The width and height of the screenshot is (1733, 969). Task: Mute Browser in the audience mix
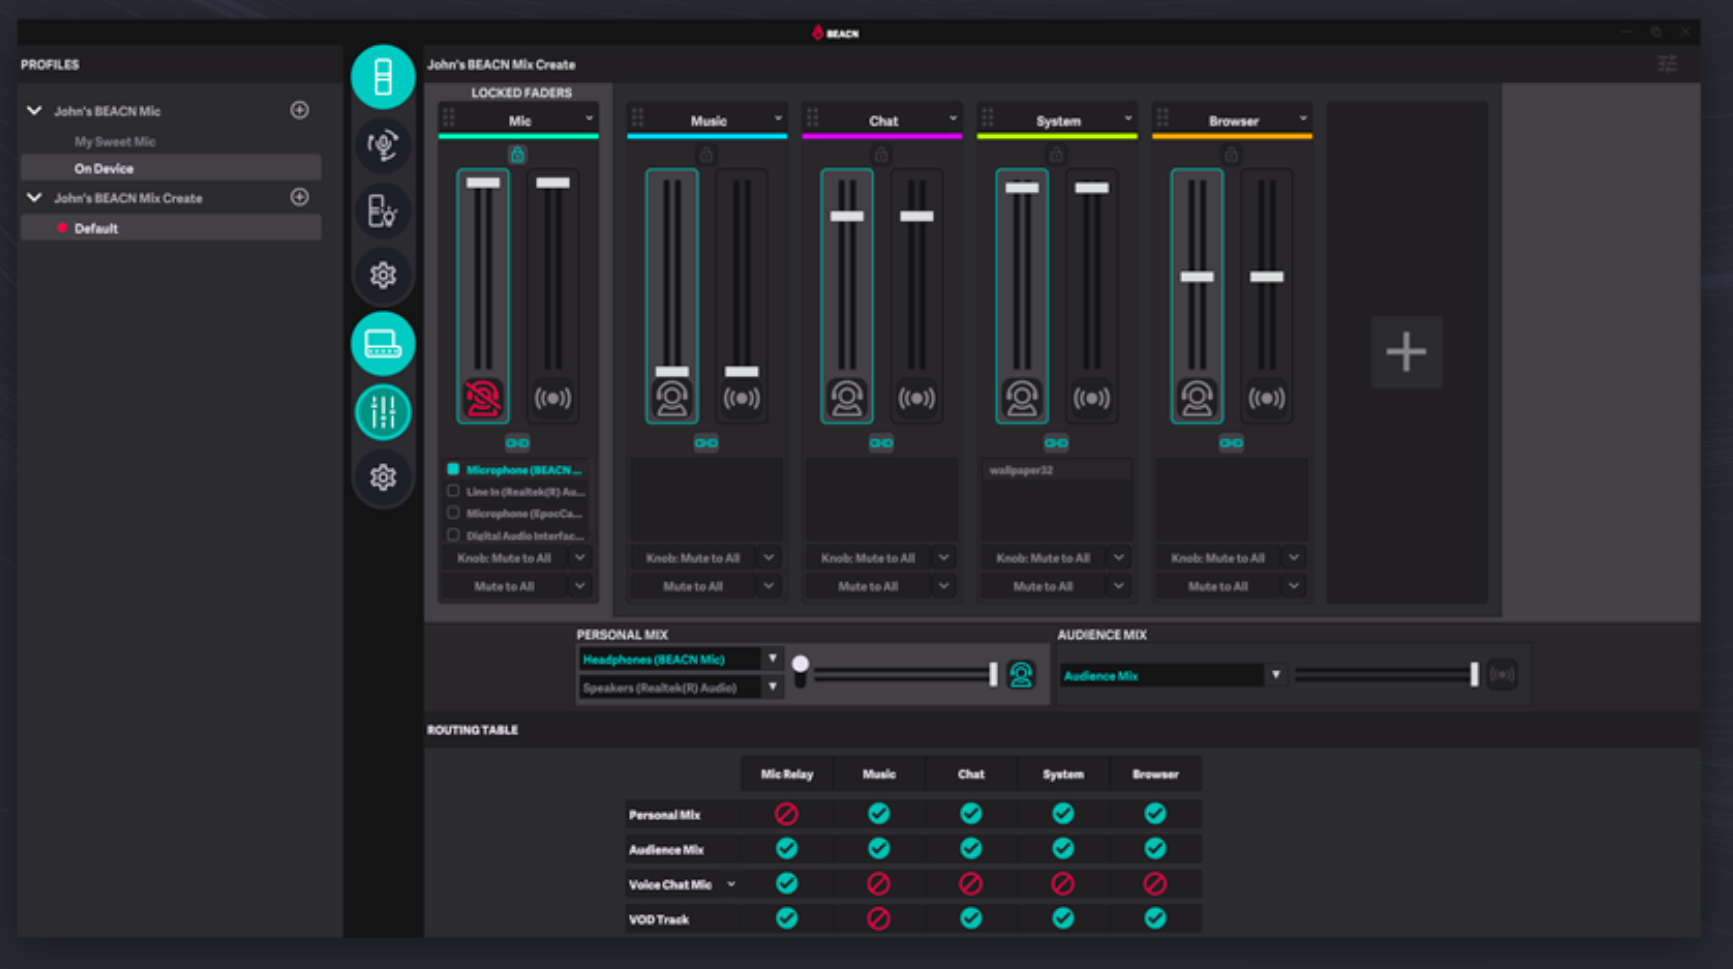(x=1267, y=398)
